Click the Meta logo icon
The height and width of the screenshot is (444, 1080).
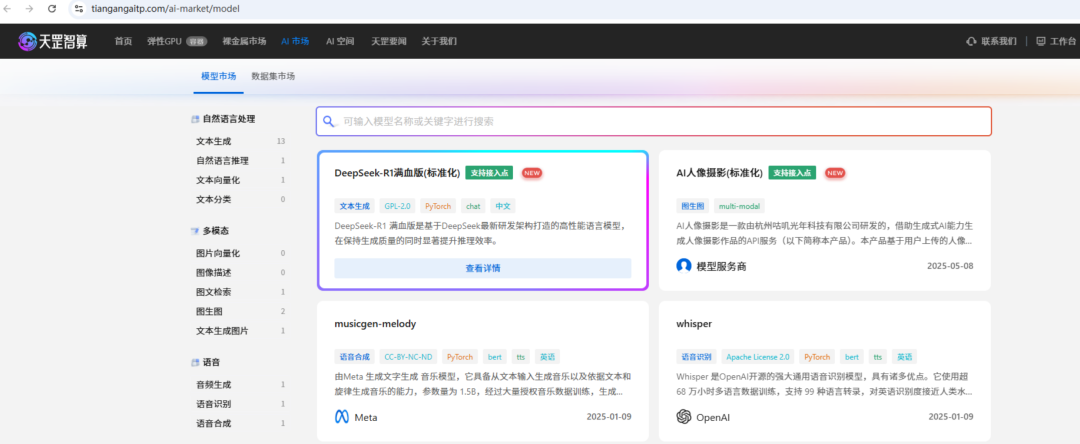click(342, 417)
